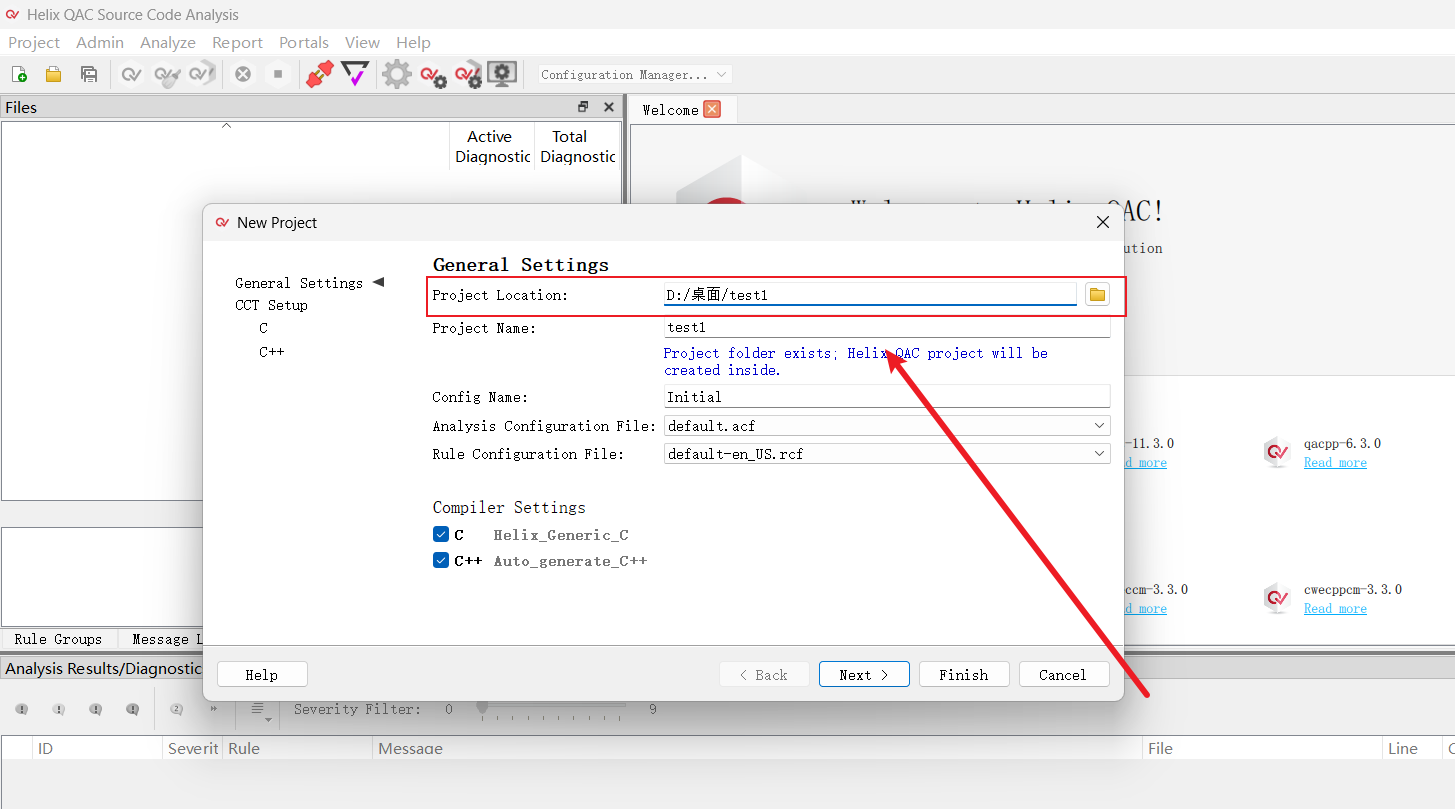
Task: Click the monitor with gear icon
Action: pos(502,74)
